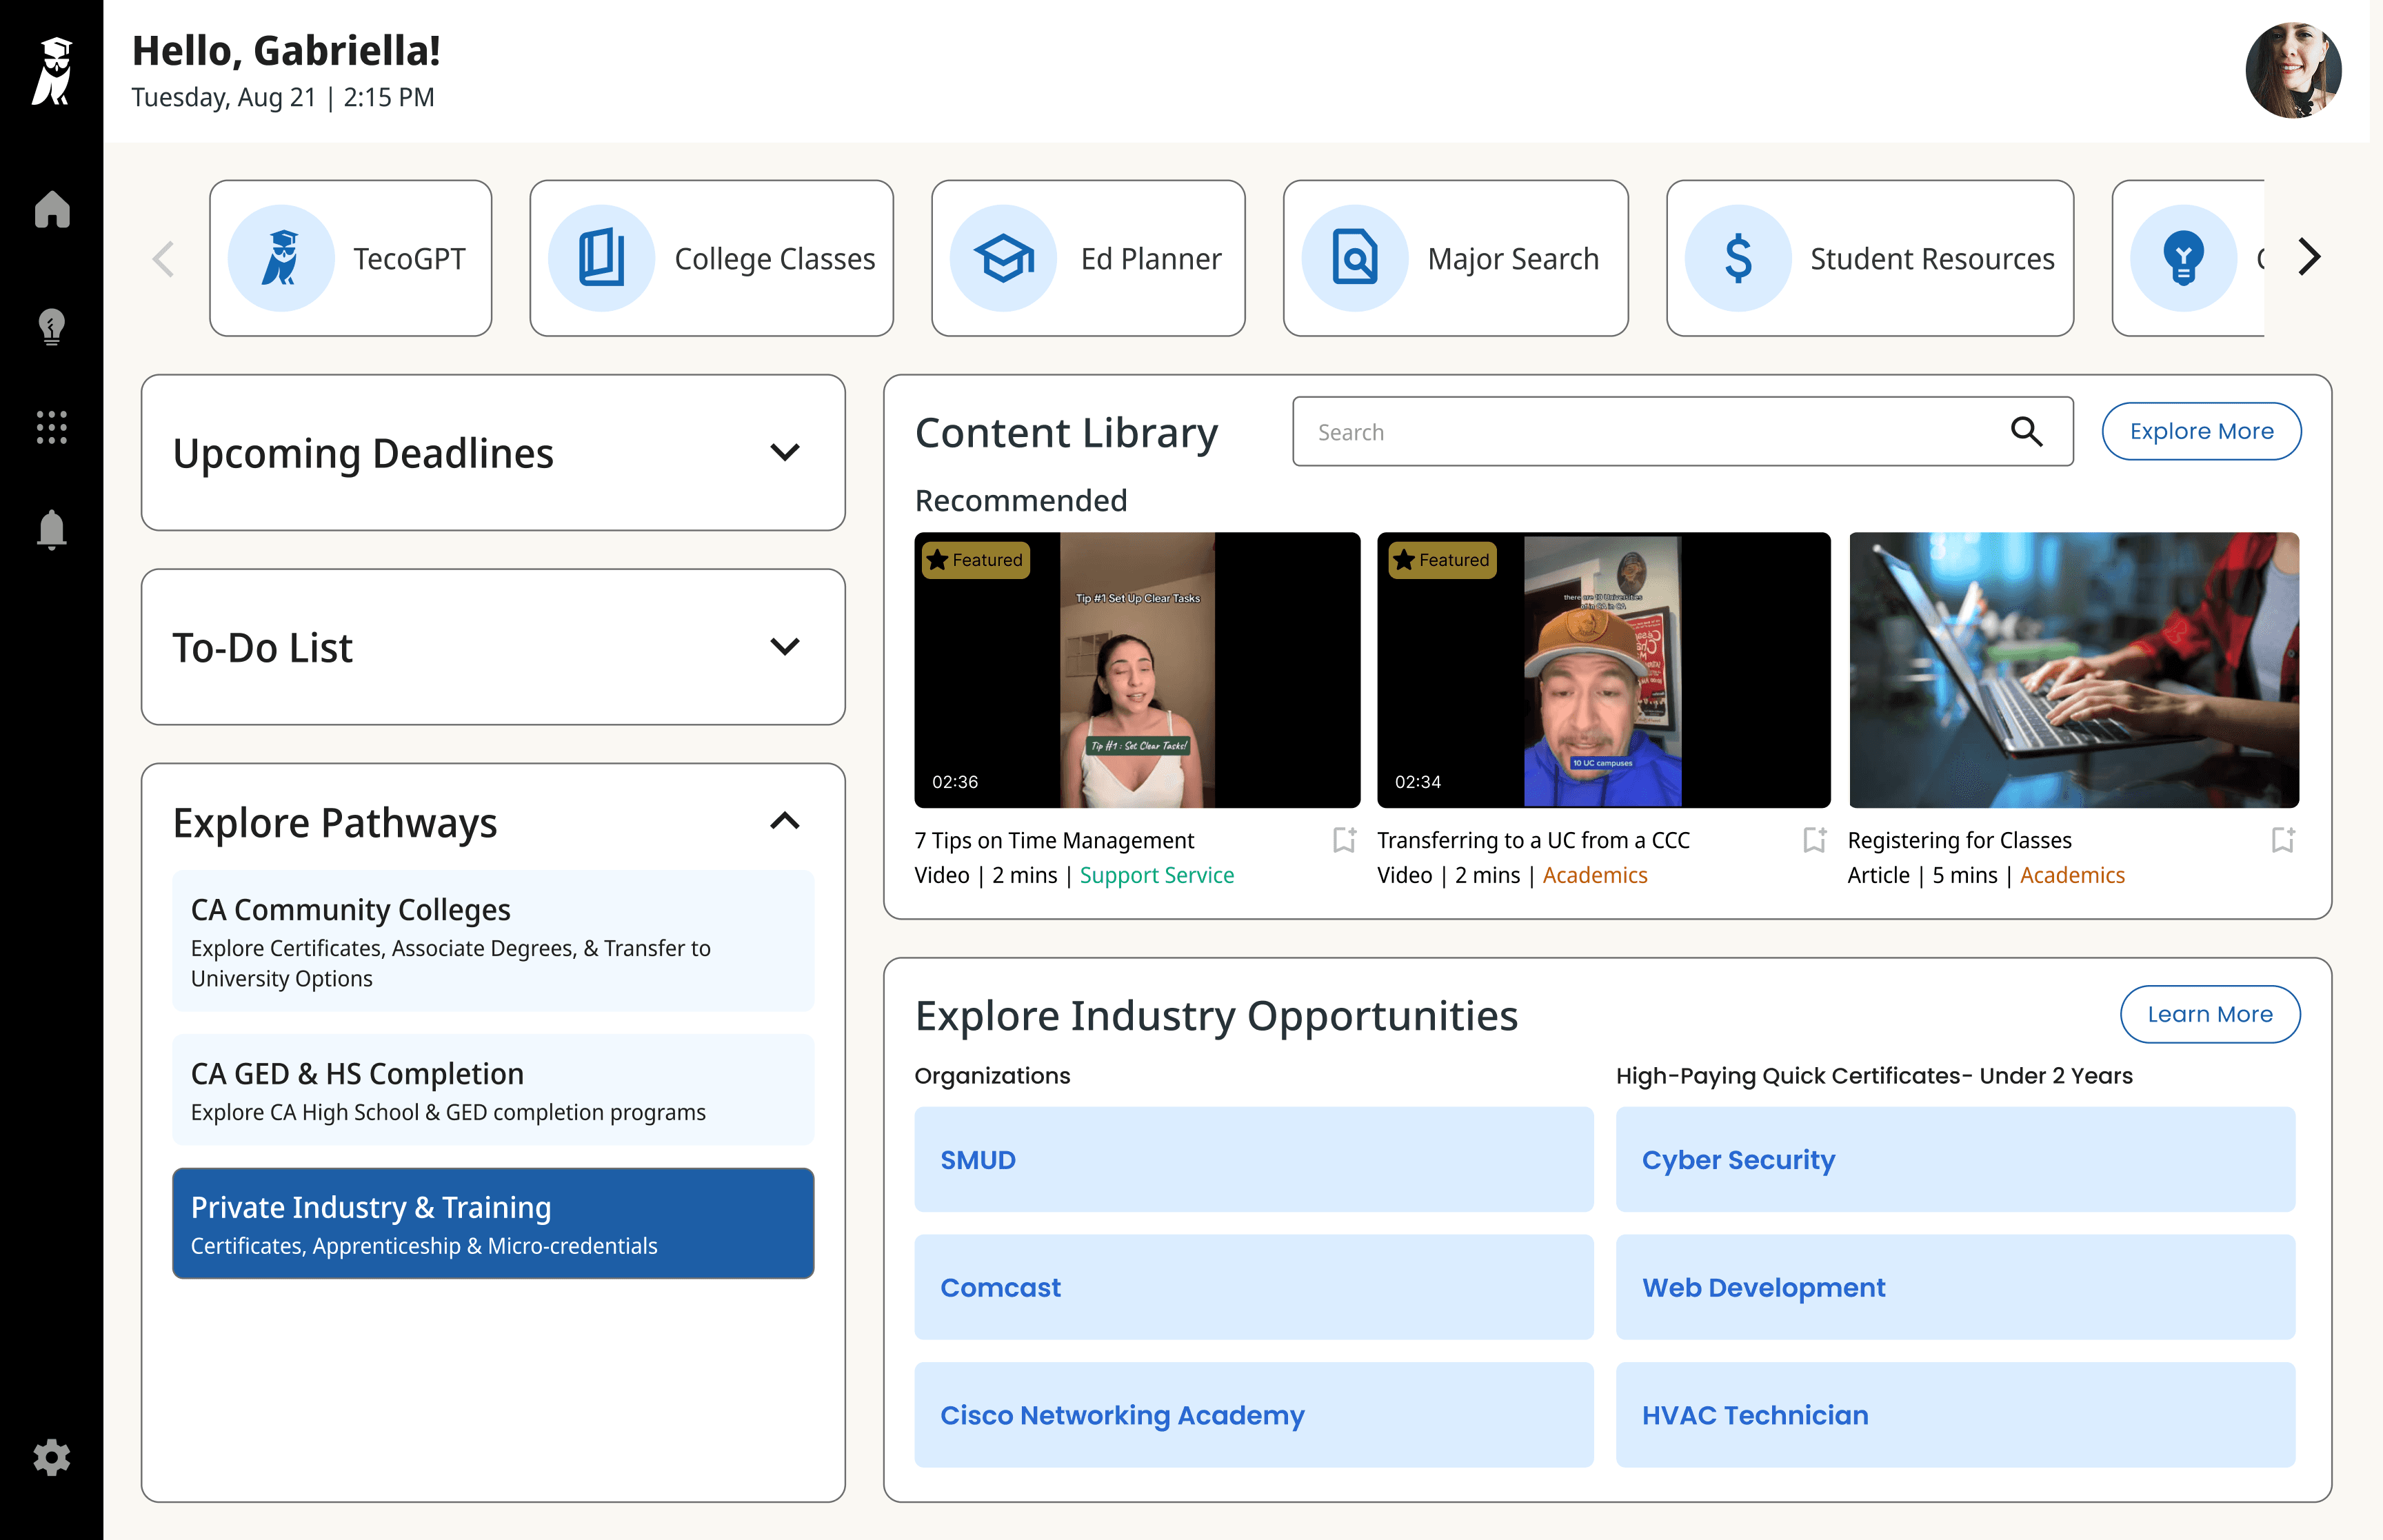The image size is (2383, 1540).
Task: Select Private Industry & Training pathway
Action: [x=493, y=1223]
